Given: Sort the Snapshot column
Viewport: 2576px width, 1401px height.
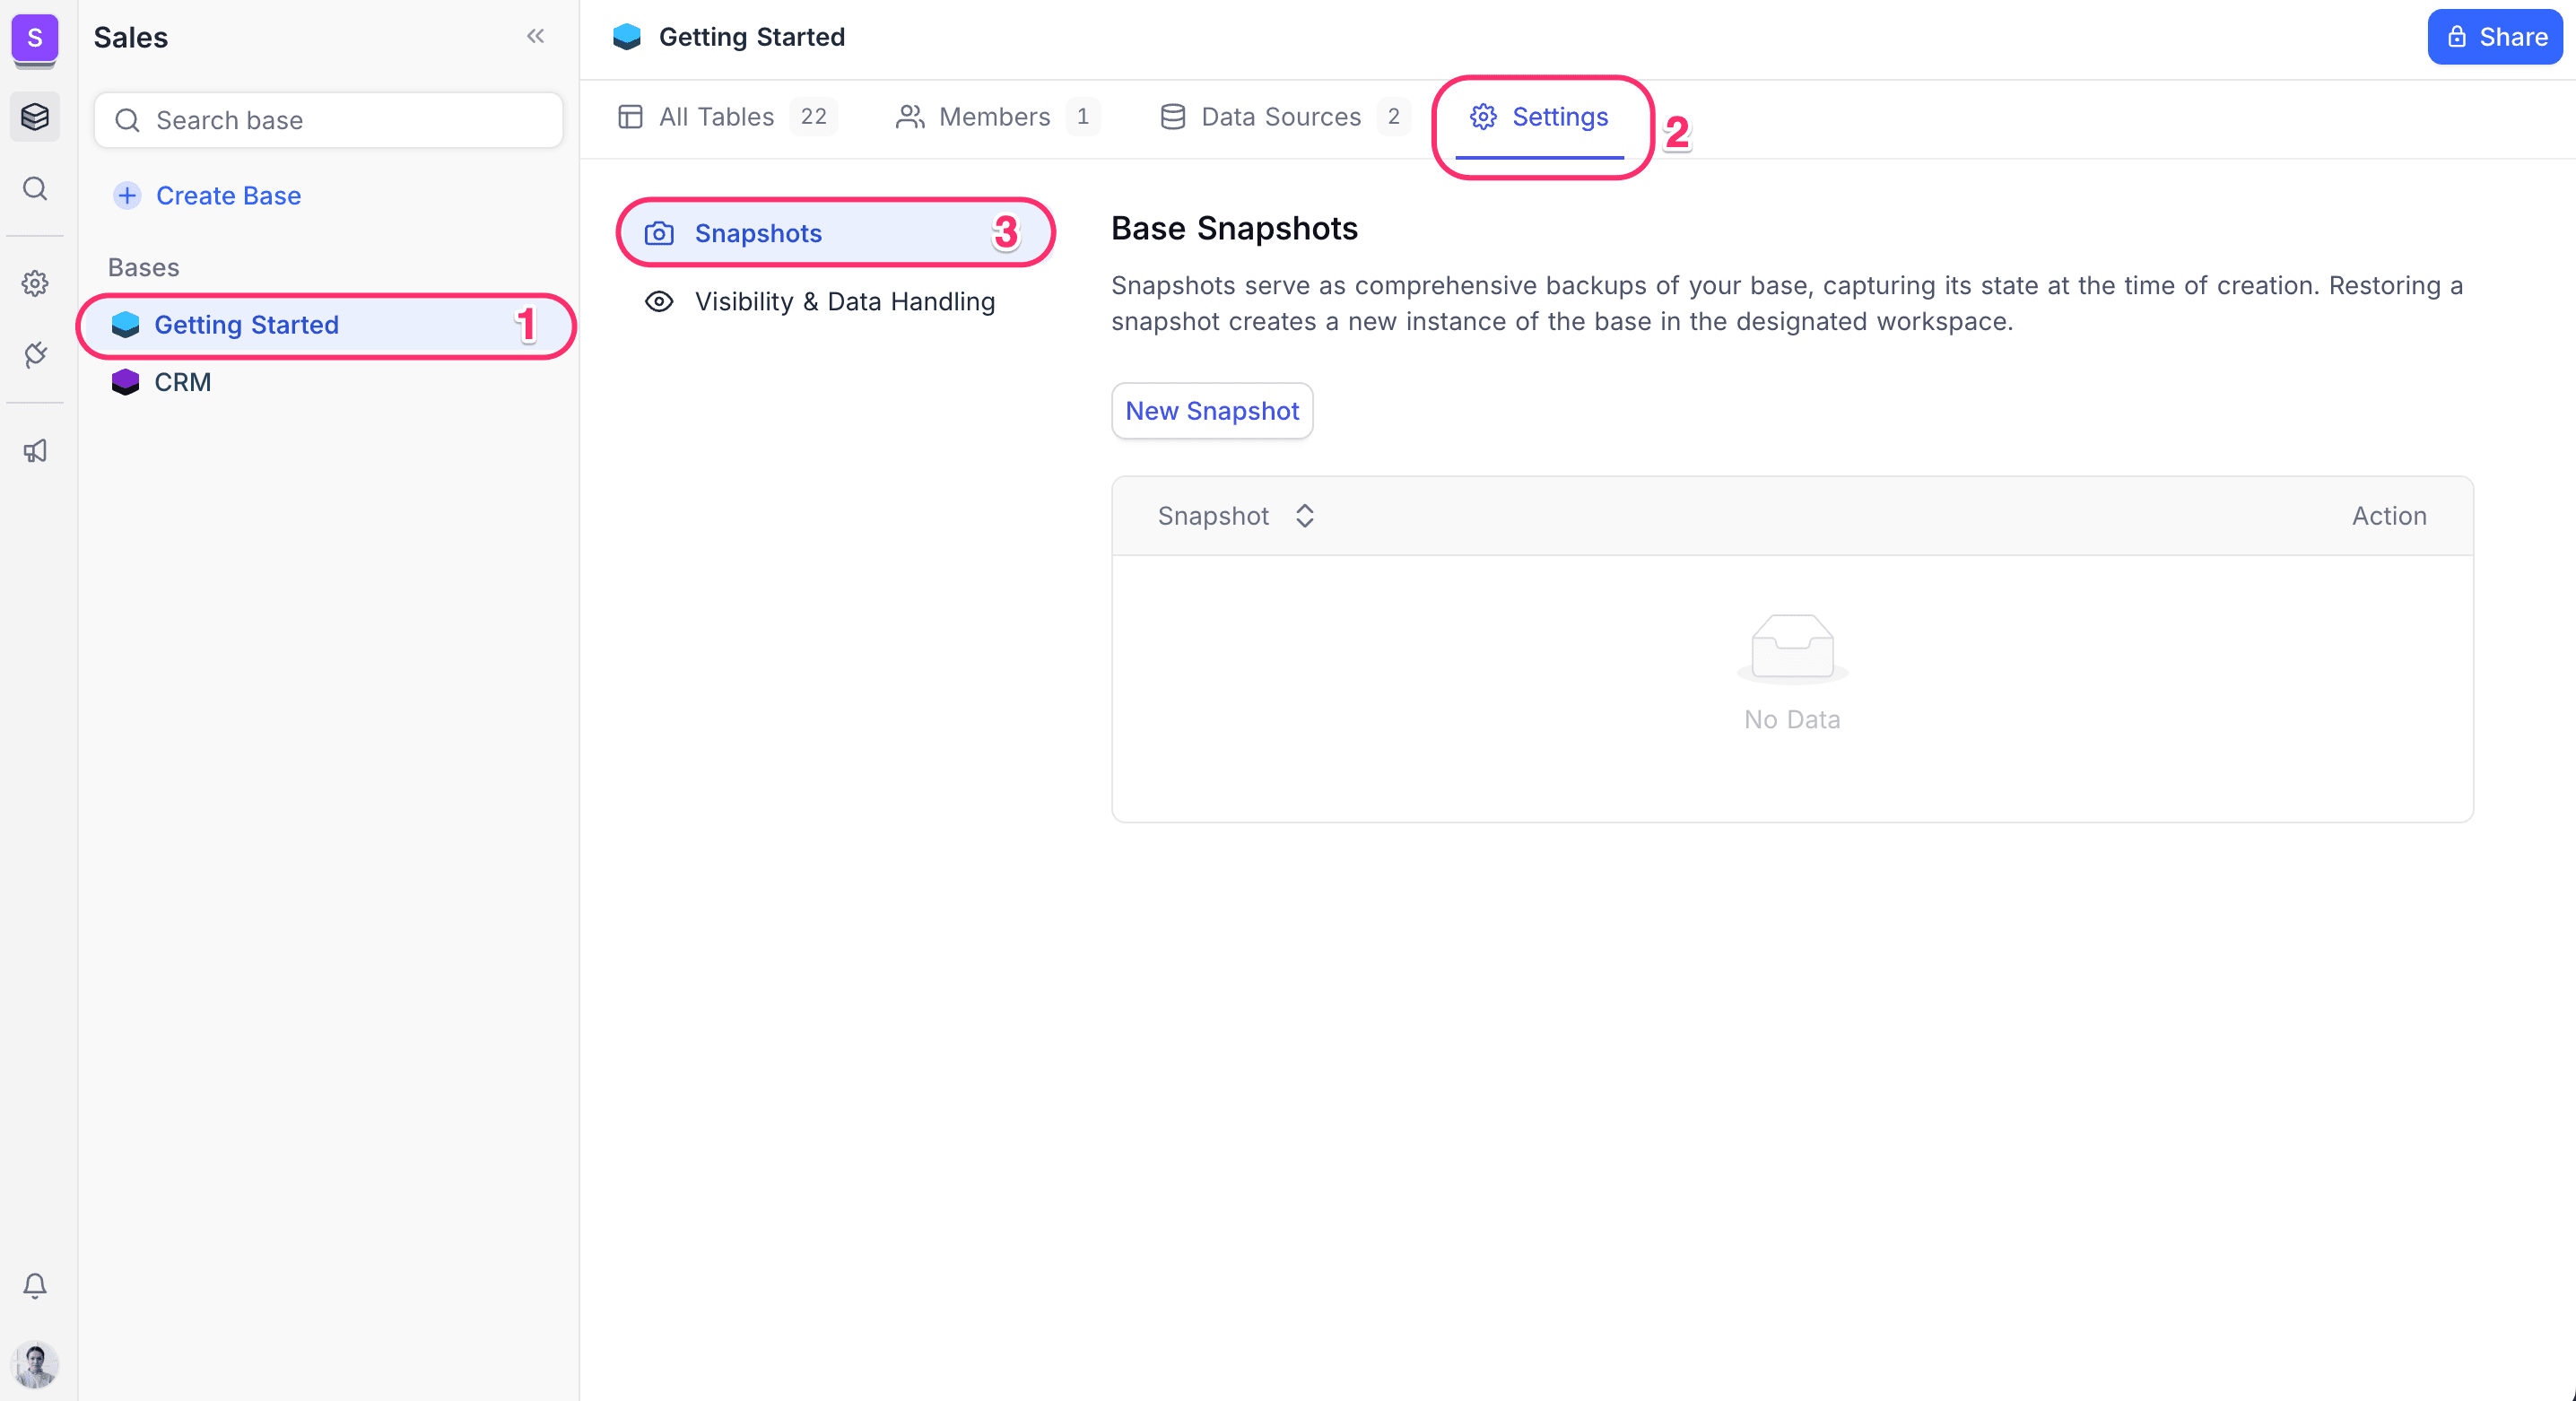Looking at the screenshot, I should point(1304,516).
